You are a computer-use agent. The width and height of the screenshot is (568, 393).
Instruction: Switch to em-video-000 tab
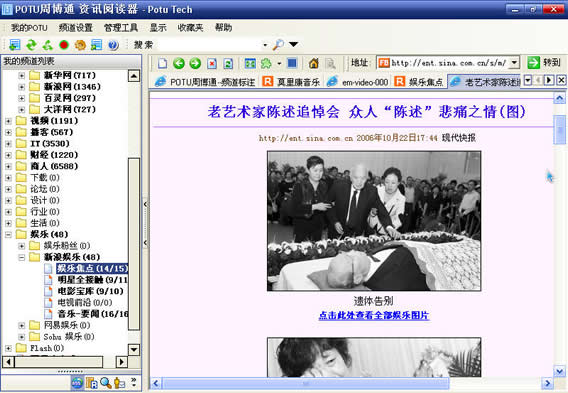coord(358,81)
